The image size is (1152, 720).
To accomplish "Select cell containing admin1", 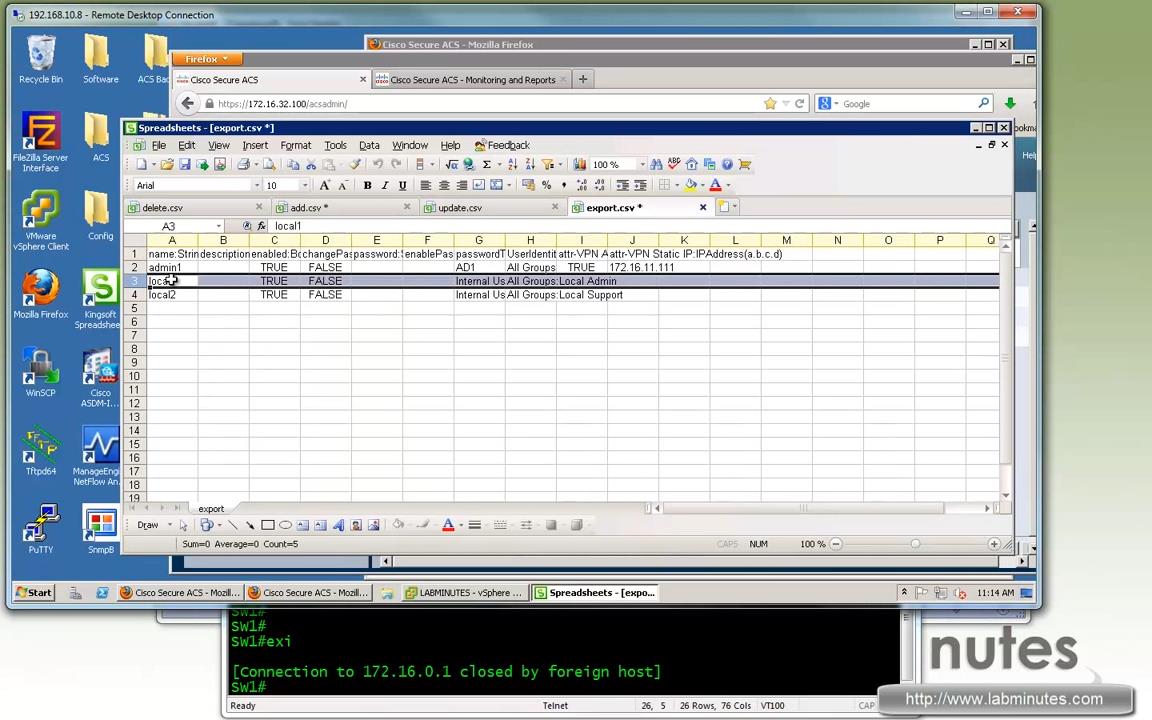I will [172, 267].
